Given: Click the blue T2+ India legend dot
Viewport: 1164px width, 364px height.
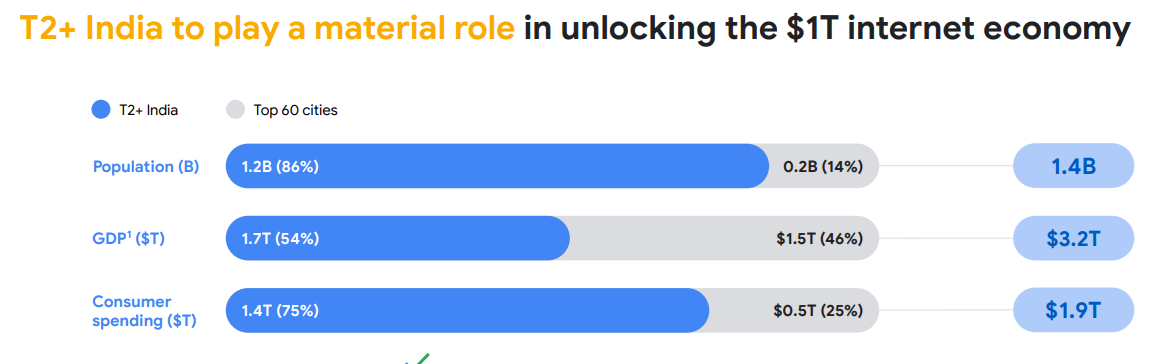Looking at the screenshot, I should 101,110.
